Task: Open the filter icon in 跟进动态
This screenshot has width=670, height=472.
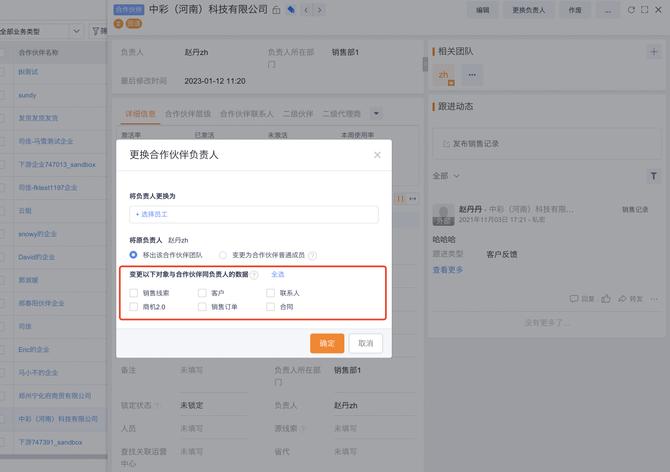Action: [x=653, y=176]
